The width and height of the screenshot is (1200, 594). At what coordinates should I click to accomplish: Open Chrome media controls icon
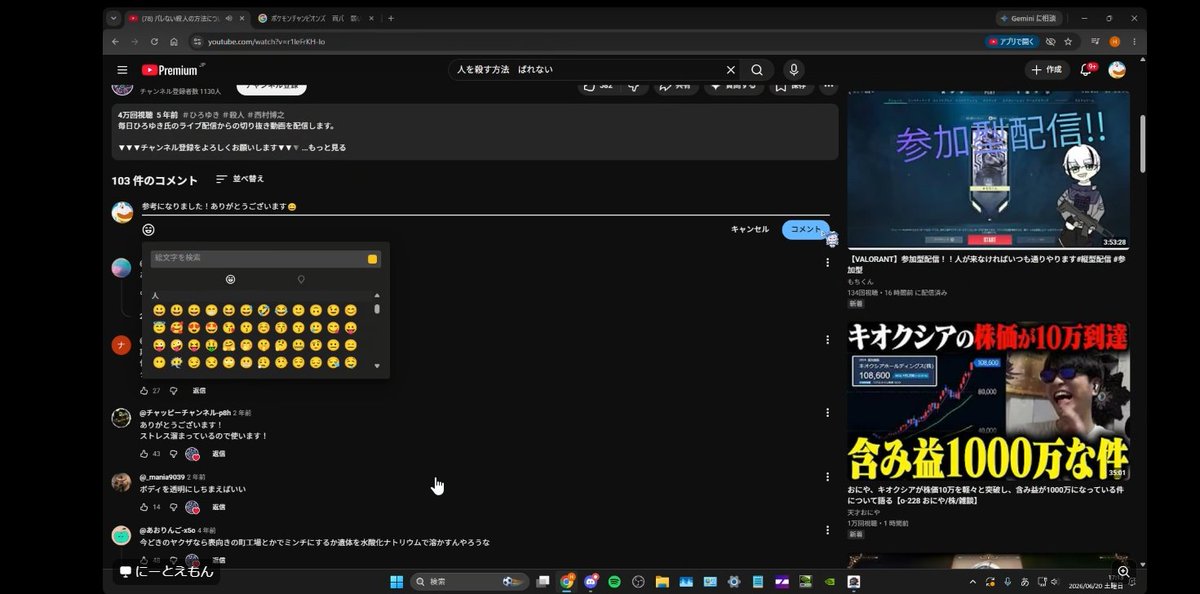(1096, 41)
